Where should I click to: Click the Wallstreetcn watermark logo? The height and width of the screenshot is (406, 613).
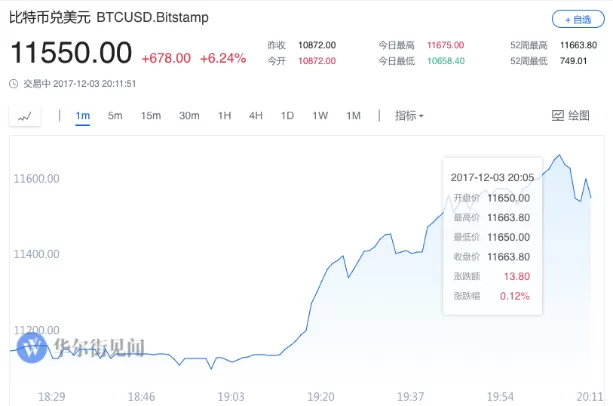pyautogui.click(x=32, y=347)
